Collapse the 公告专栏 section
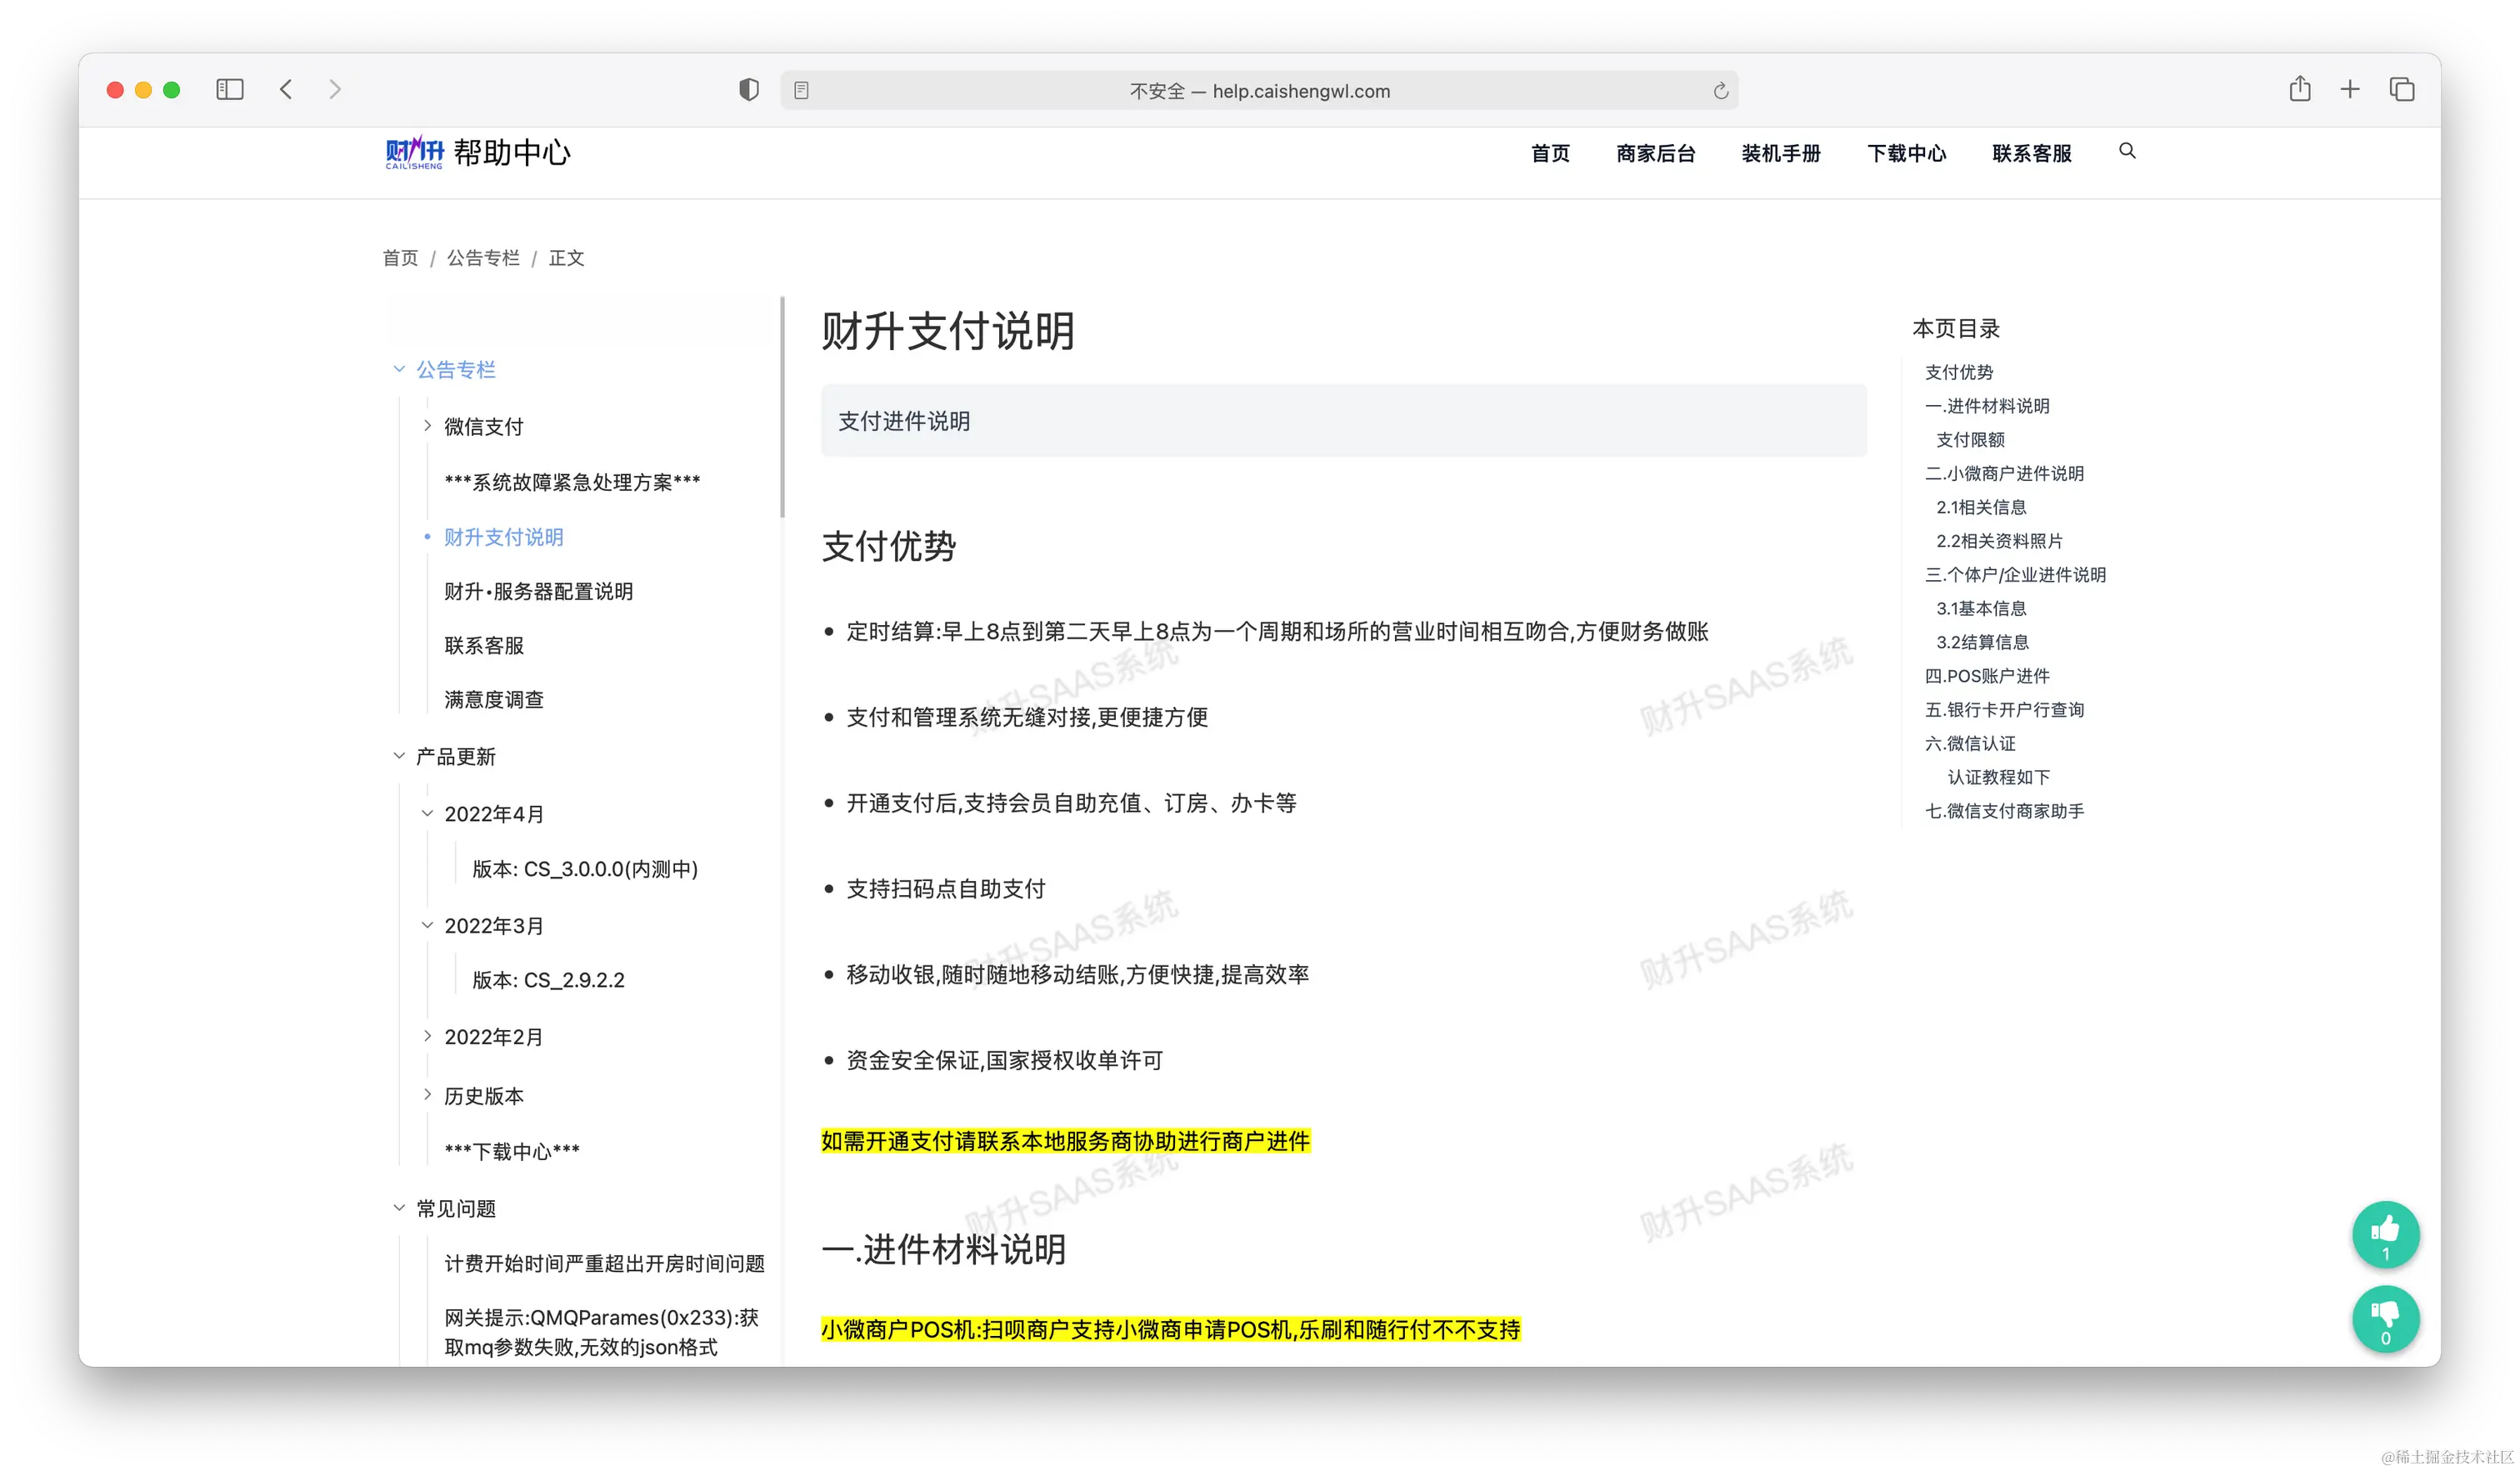2520x1471 pixels. click(399, 369)
